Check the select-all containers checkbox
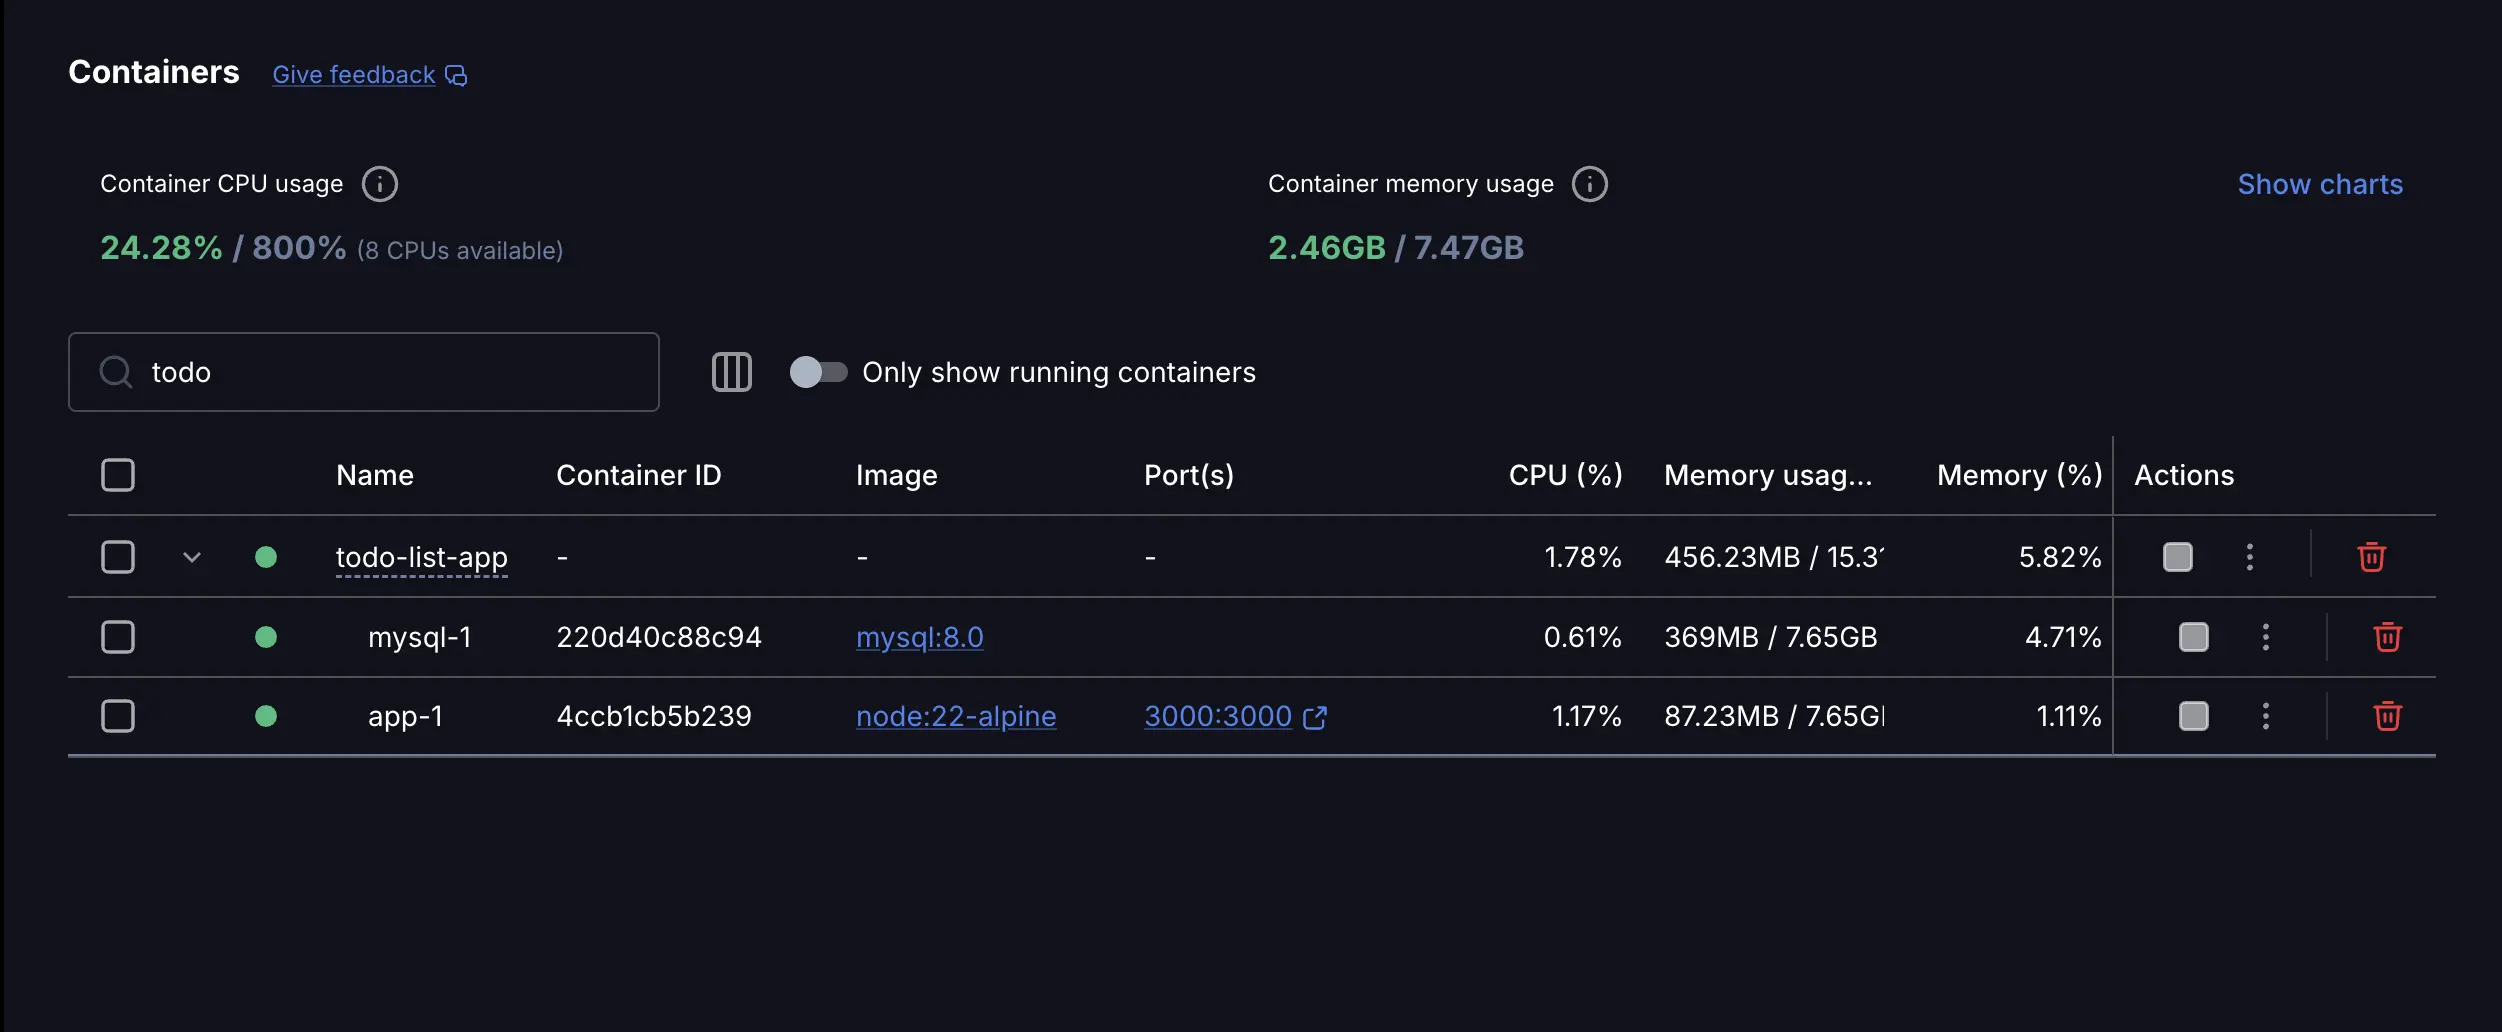The image size is (2502, 1032). (117, 475)
